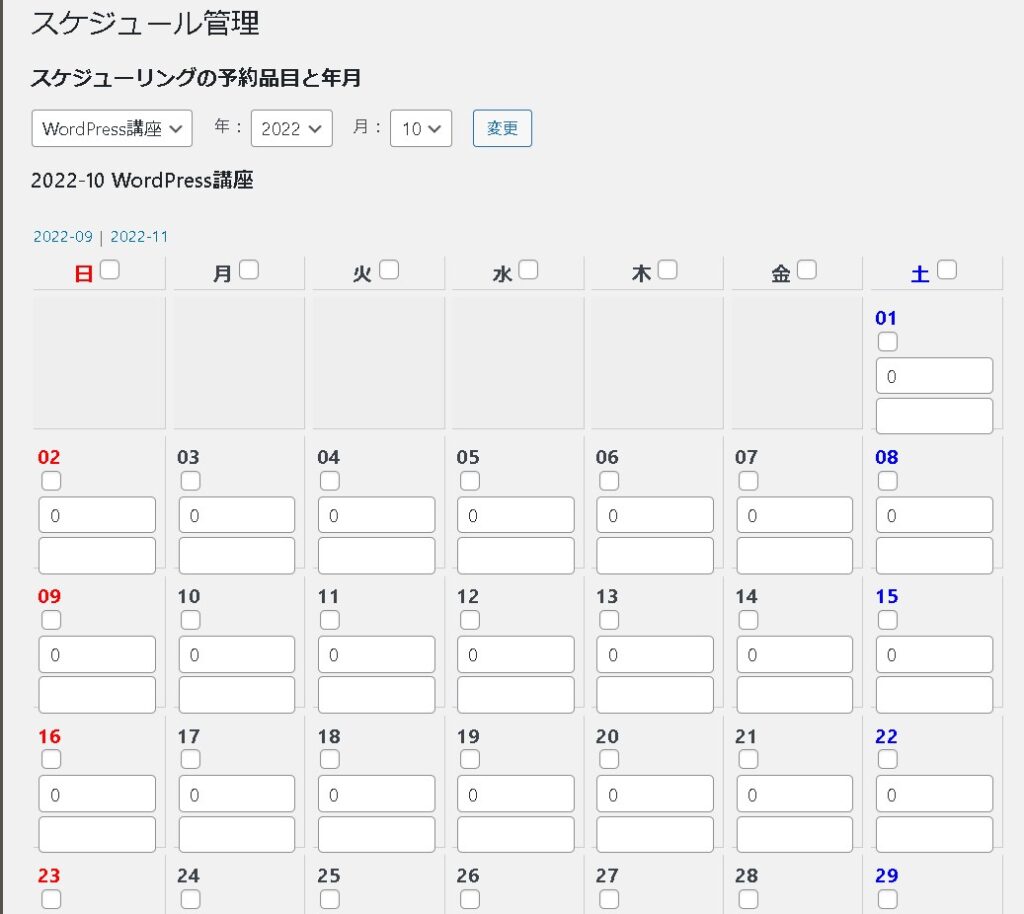Screen dimensions: 1024x914
Task: Click the 0 count field for day 16
Action: (97, 794)
